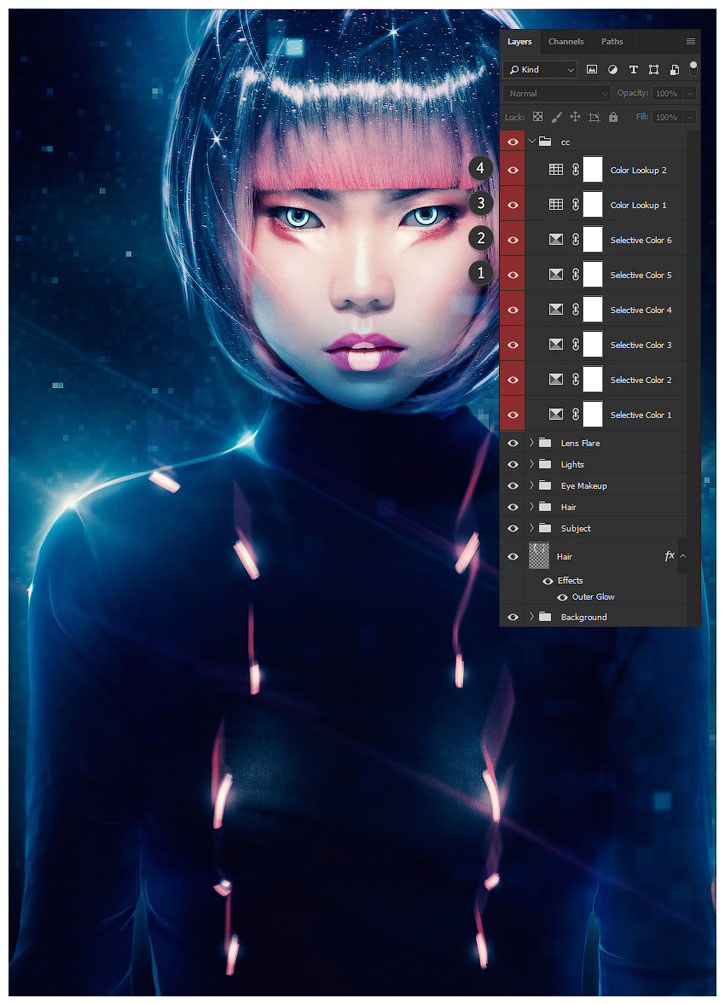The height and width of the screenshot is (1004, 725).
Task: Click the lock all padlock icon
Action: (613, 117)
